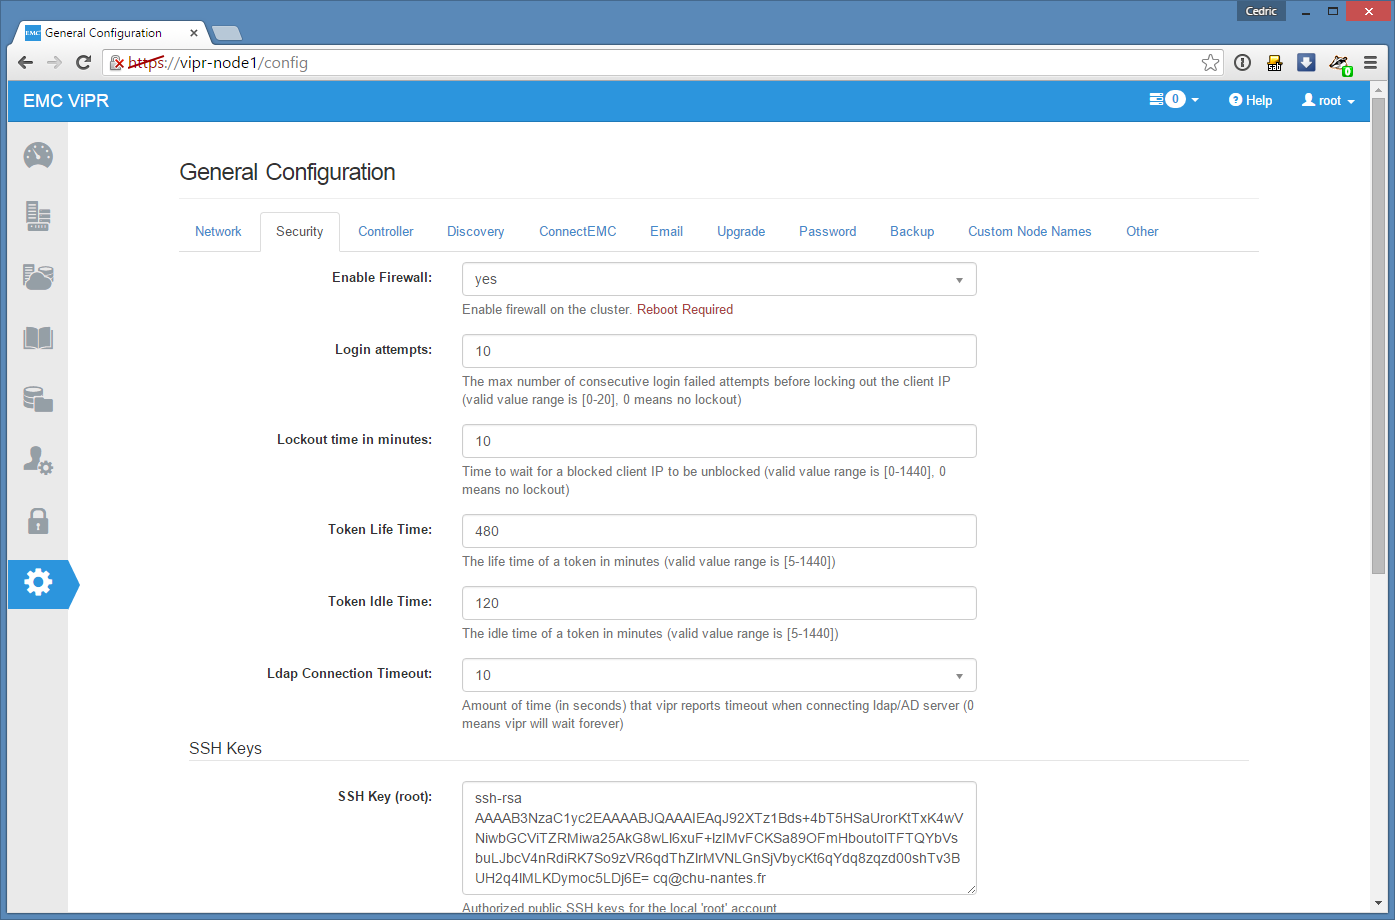The image size is (1395, 920).
Task: Click the "Login attempts:" label
Action: [384, 349]
